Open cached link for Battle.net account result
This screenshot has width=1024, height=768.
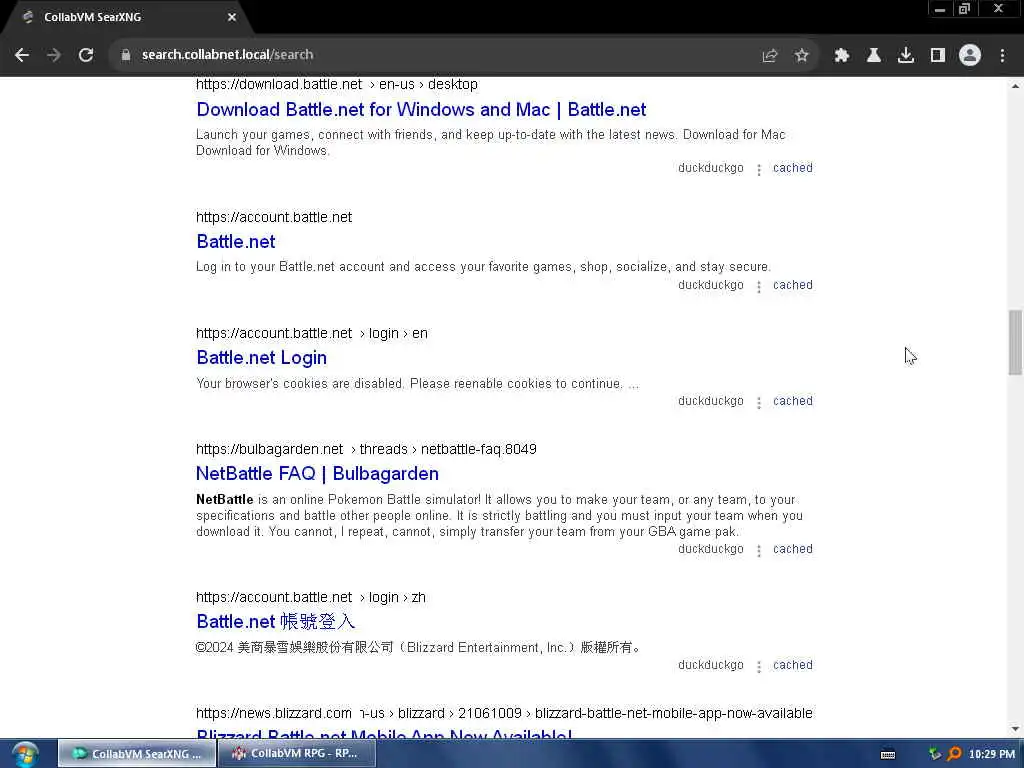pos(793,285)
